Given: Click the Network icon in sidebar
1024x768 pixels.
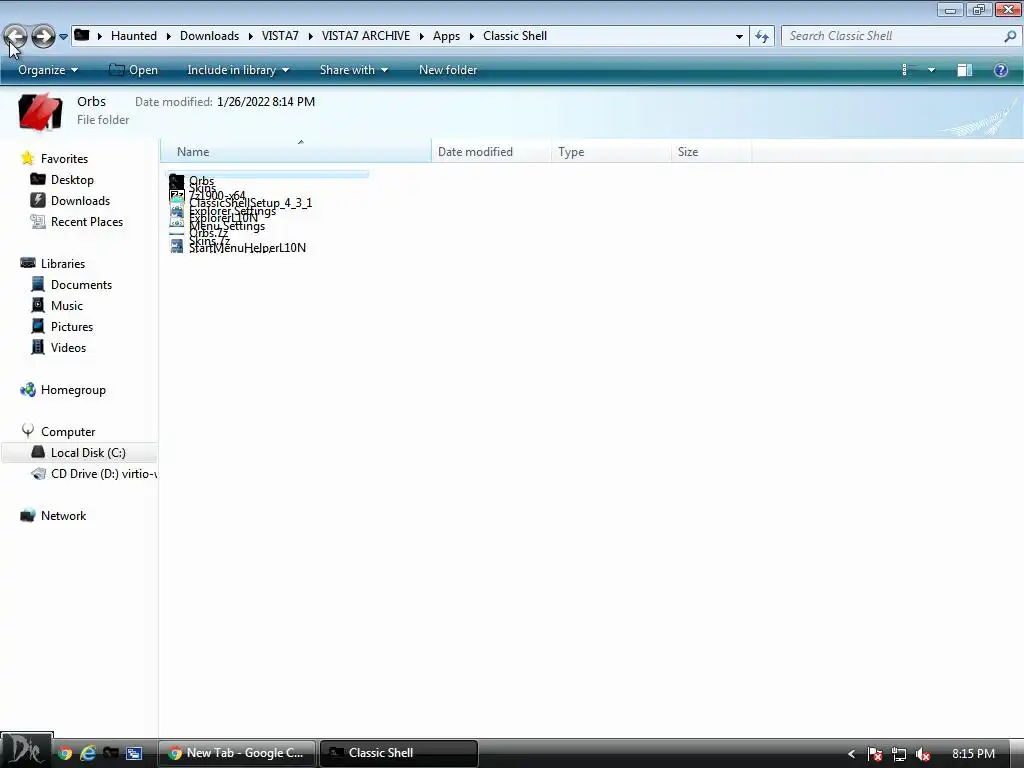Looking at the screenshot, I should click(x=27, y=515).
